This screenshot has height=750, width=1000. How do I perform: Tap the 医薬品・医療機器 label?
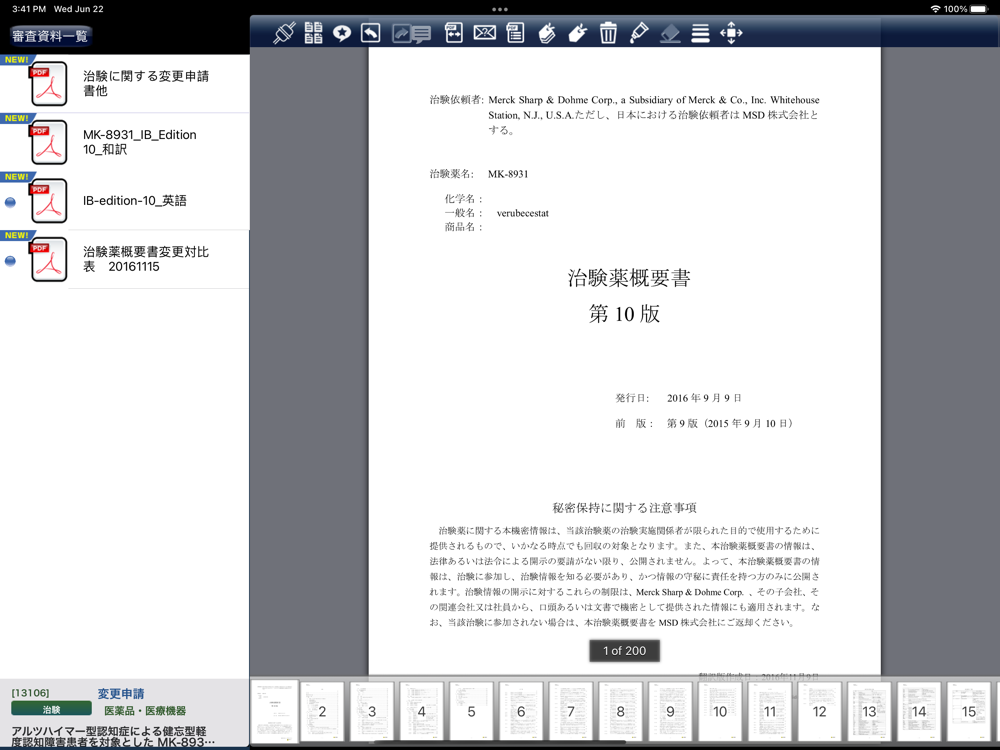coord(145,710)
